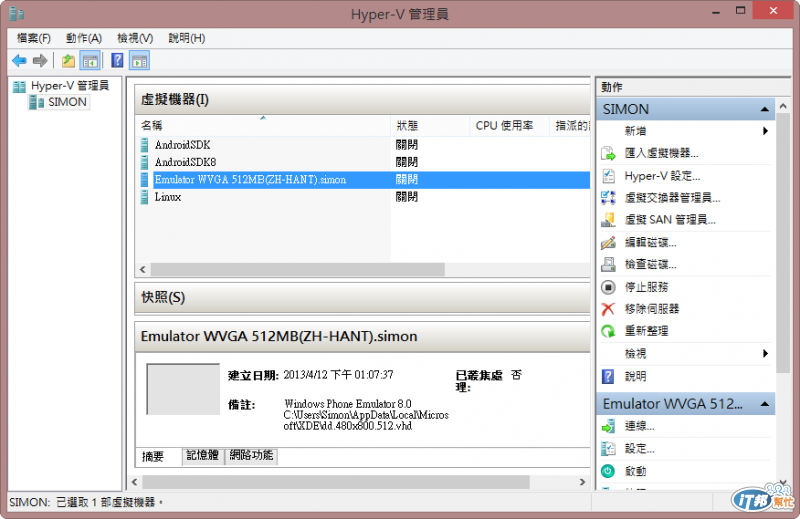Screen dimensions: 800x519
Task: Expand the 檢視 submenu arrow in actions
Action: click(x=765, y=354)
